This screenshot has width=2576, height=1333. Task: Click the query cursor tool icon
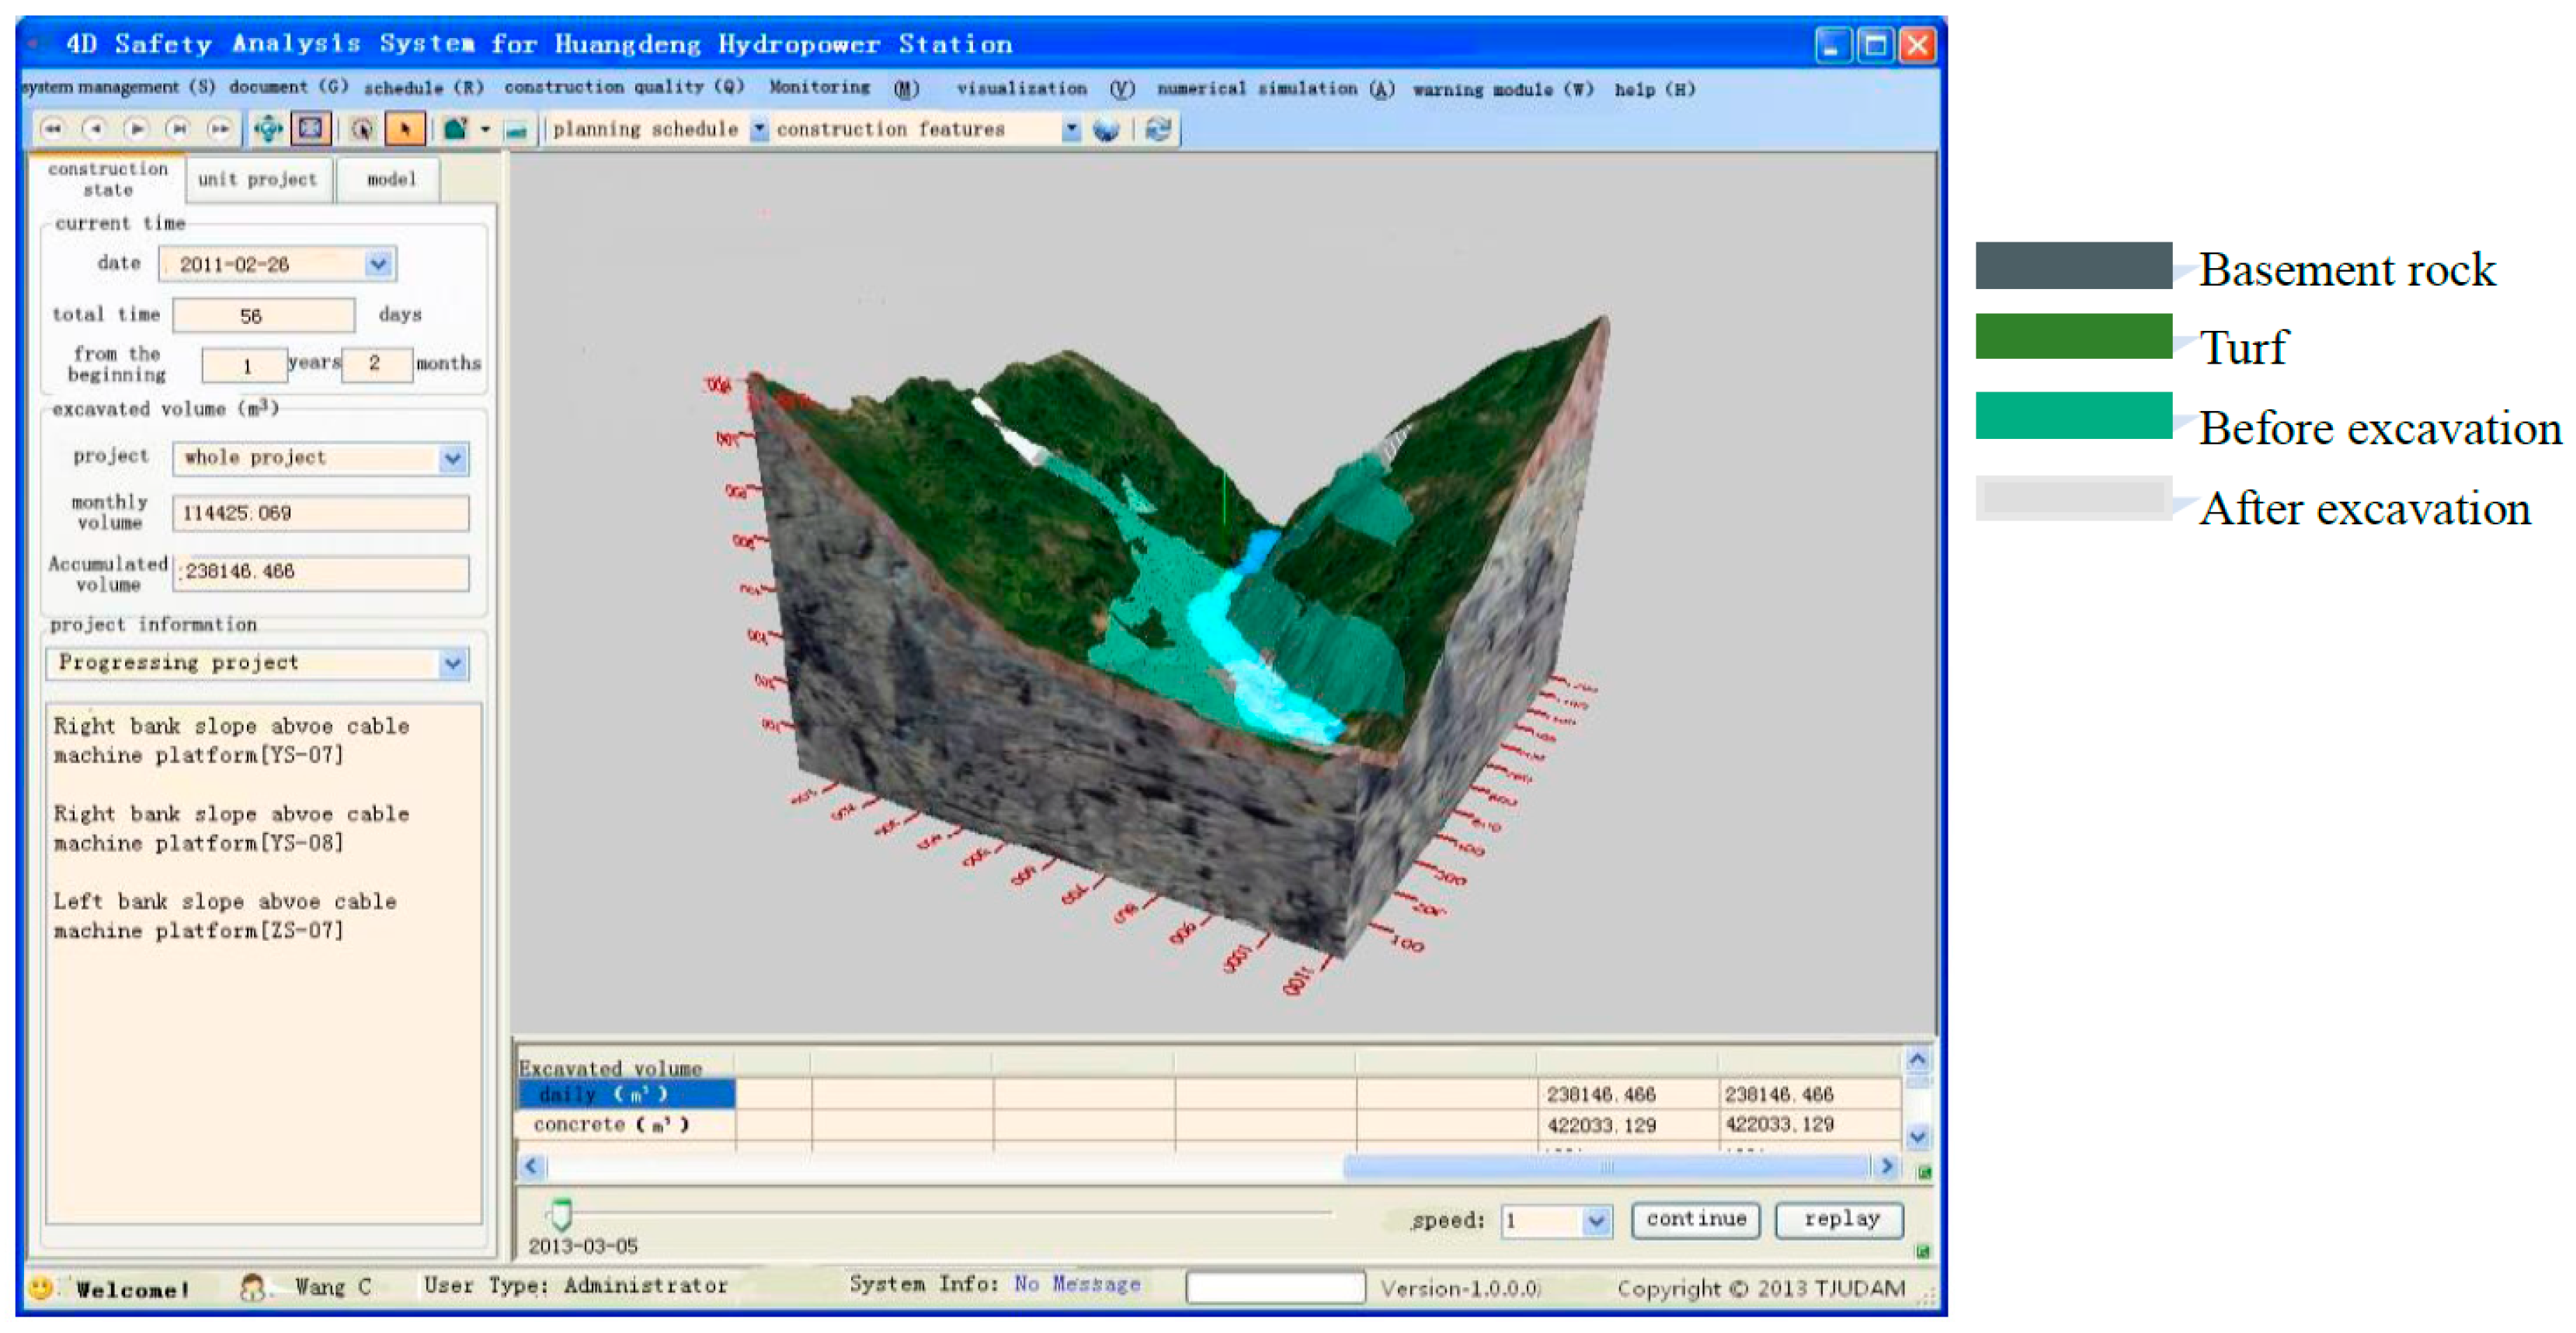tap(362, 129)
